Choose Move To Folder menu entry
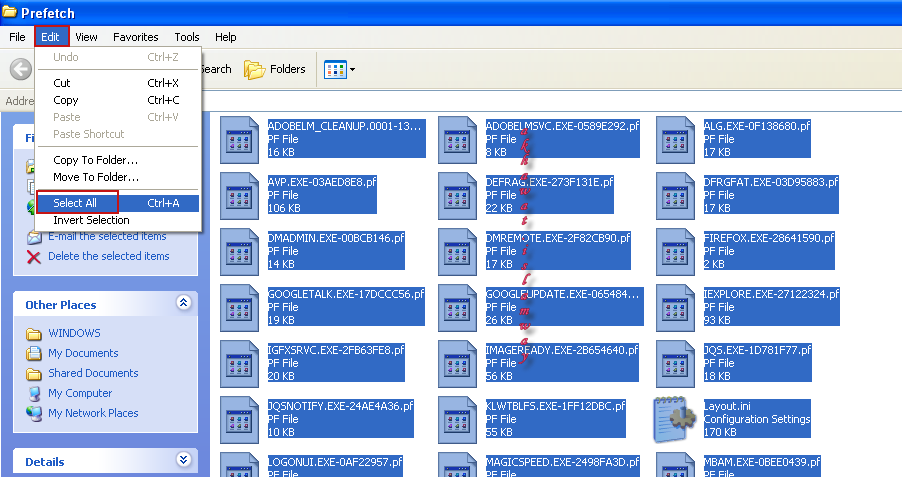This screenshot has width=902, height=477. click(118, 177)
